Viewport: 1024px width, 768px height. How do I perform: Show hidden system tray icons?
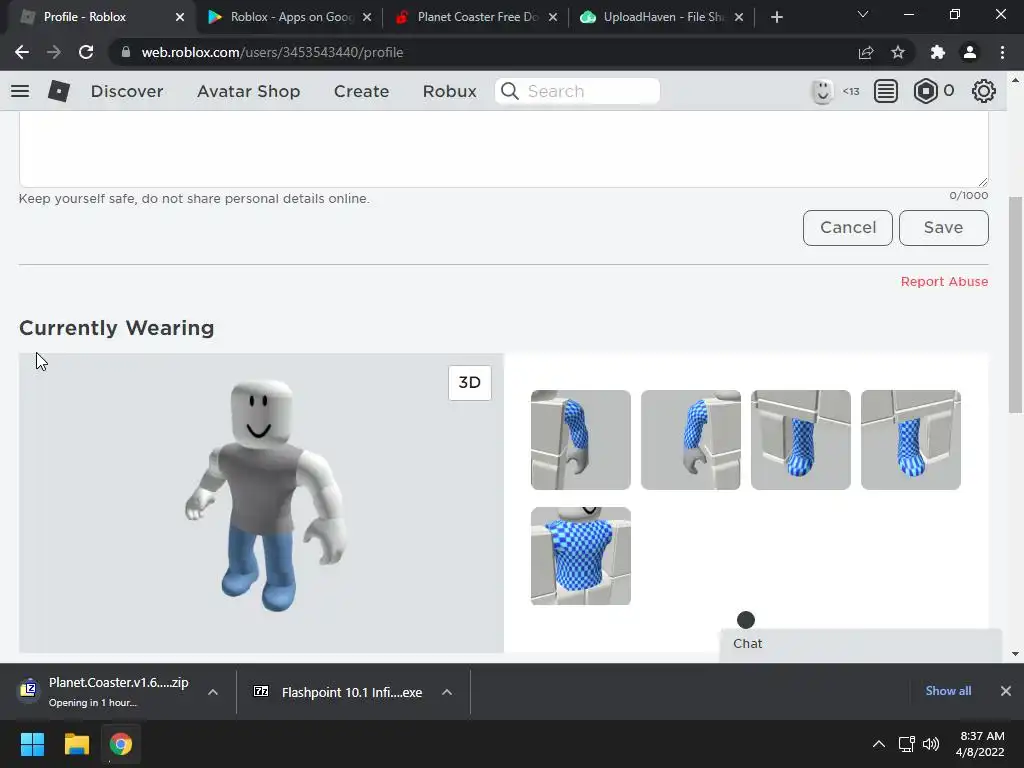(879, 744)
